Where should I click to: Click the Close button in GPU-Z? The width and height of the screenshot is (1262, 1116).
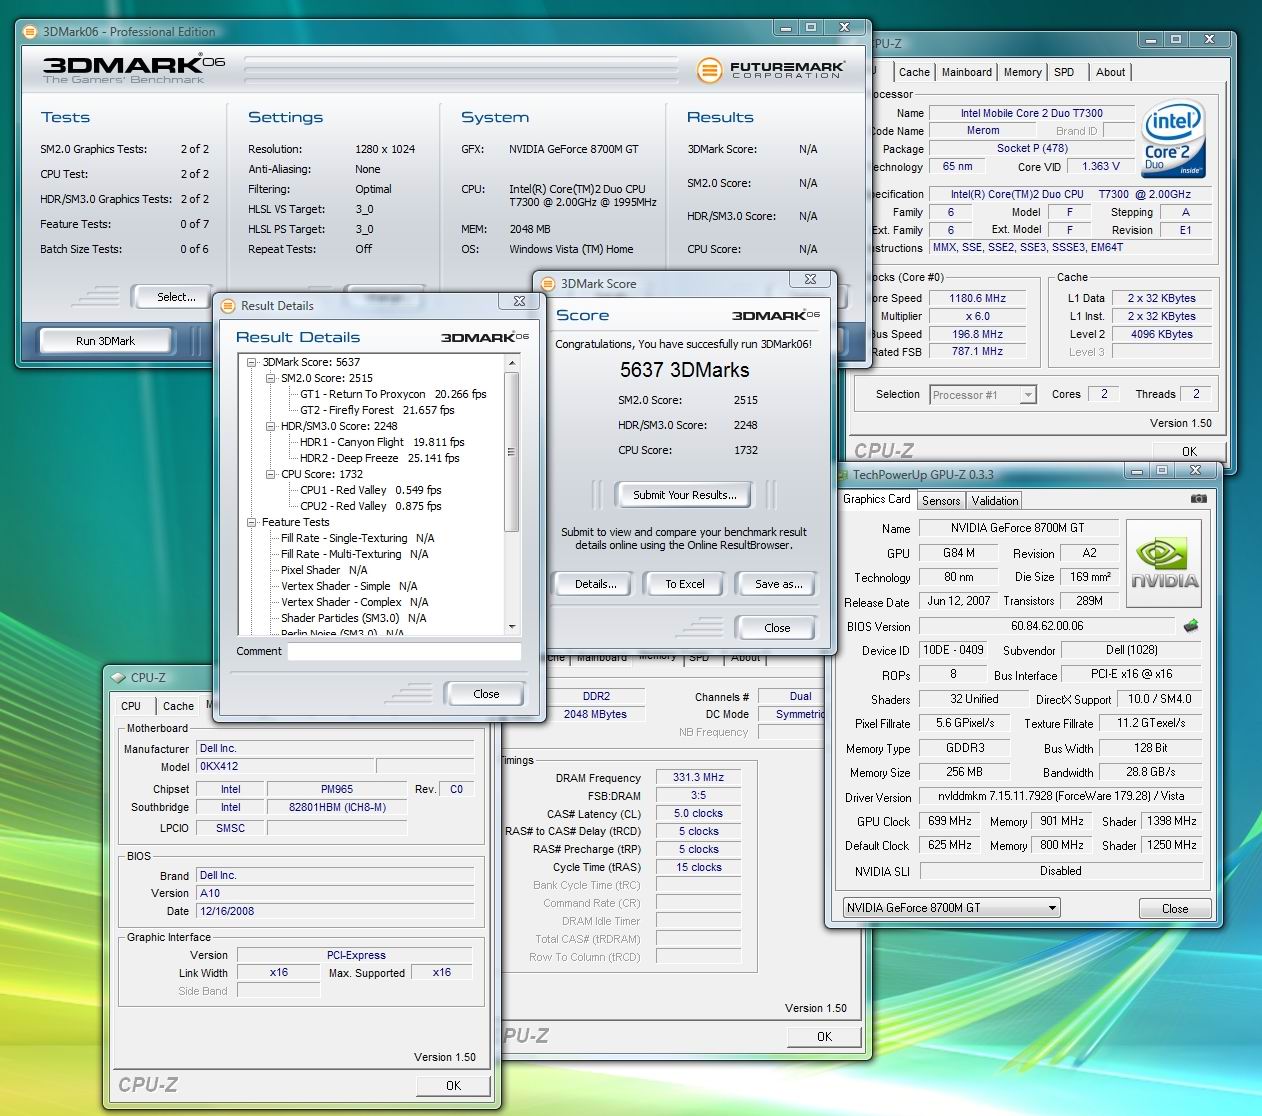pos(1175,909)
